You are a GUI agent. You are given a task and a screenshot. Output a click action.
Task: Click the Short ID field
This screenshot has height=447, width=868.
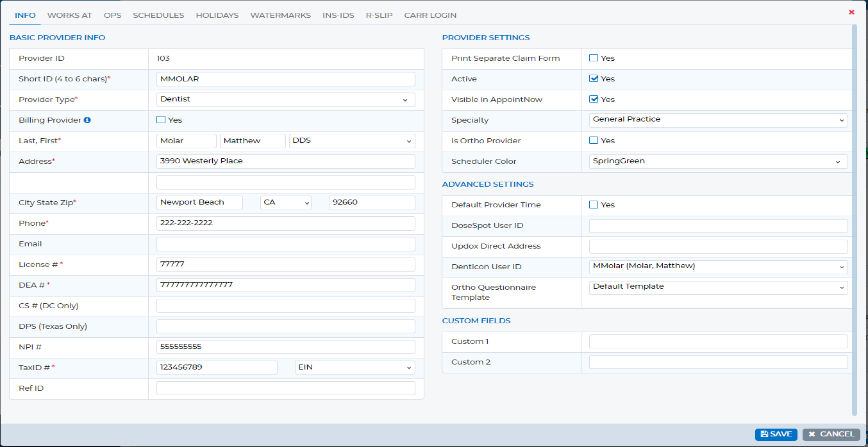[286, 79]
